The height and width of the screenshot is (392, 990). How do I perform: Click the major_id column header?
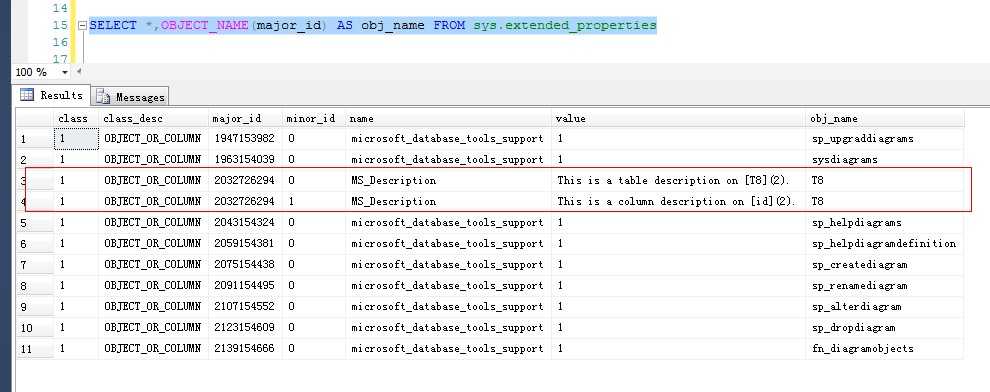tap(246, 119)
